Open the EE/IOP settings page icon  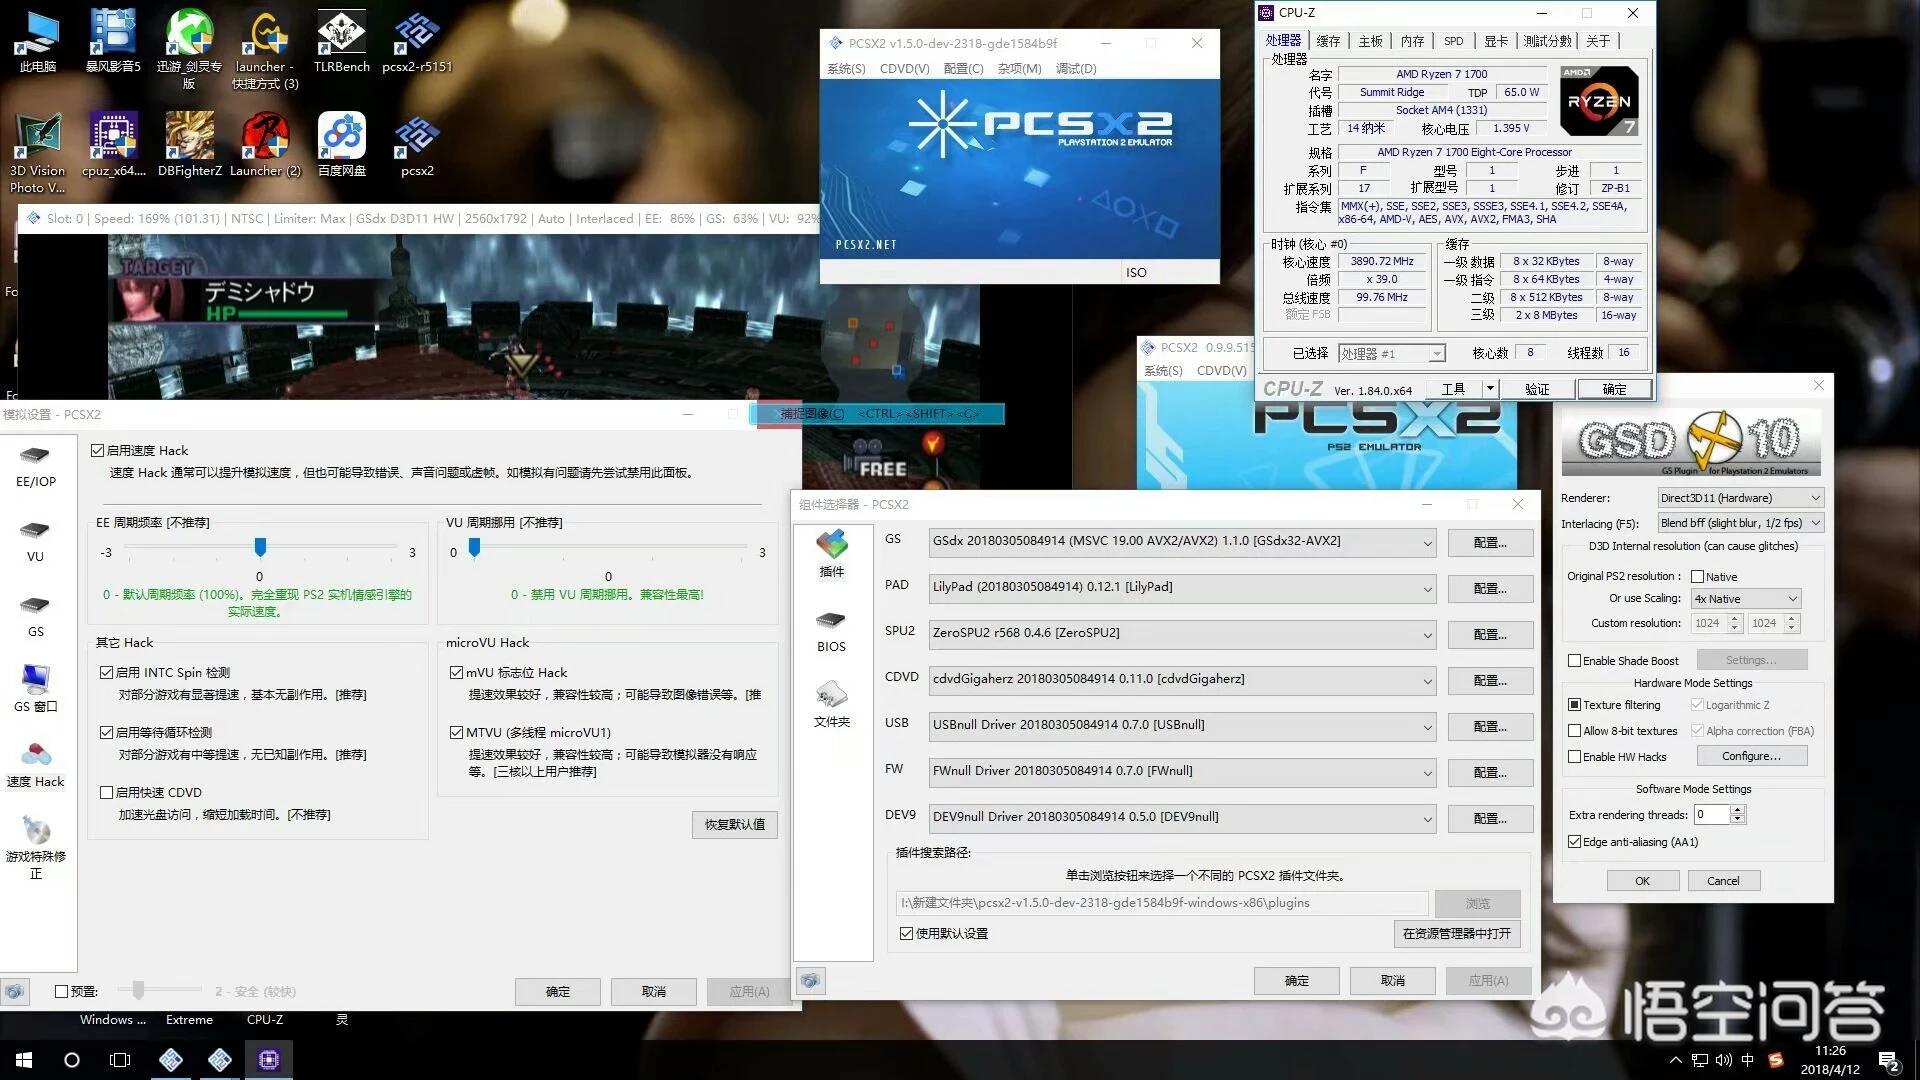point(35,456)
